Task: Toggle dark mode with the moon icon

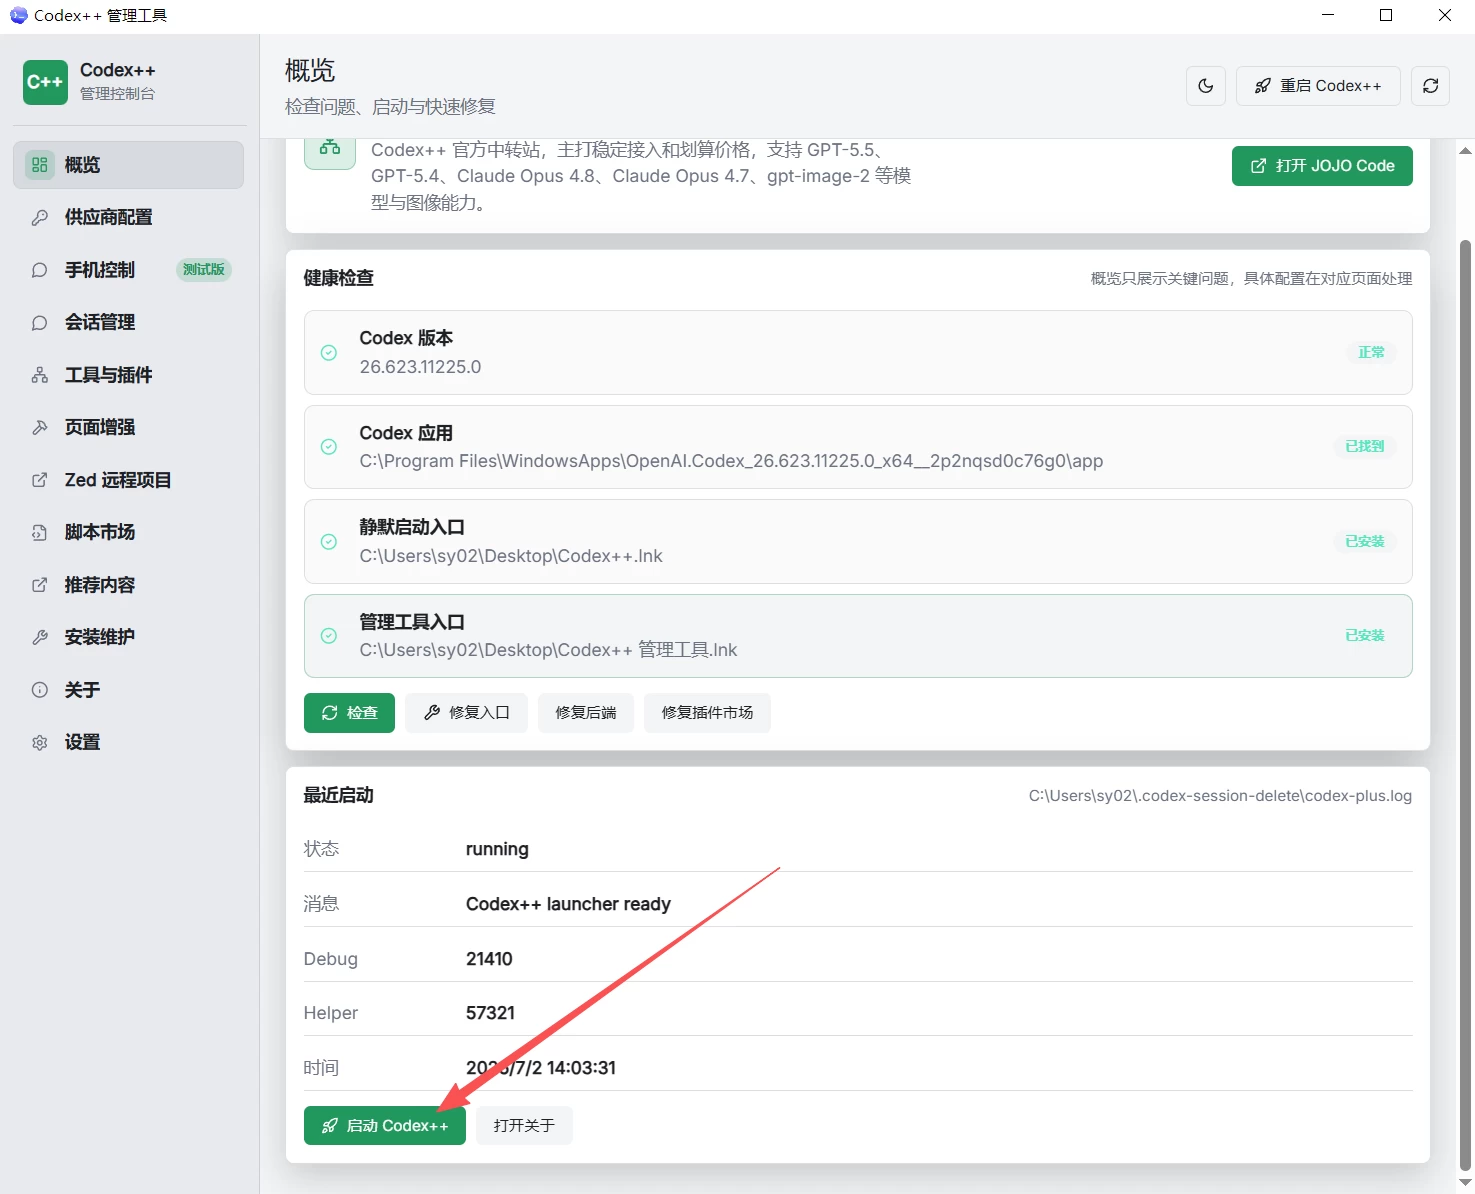Action: [1206, 86]
